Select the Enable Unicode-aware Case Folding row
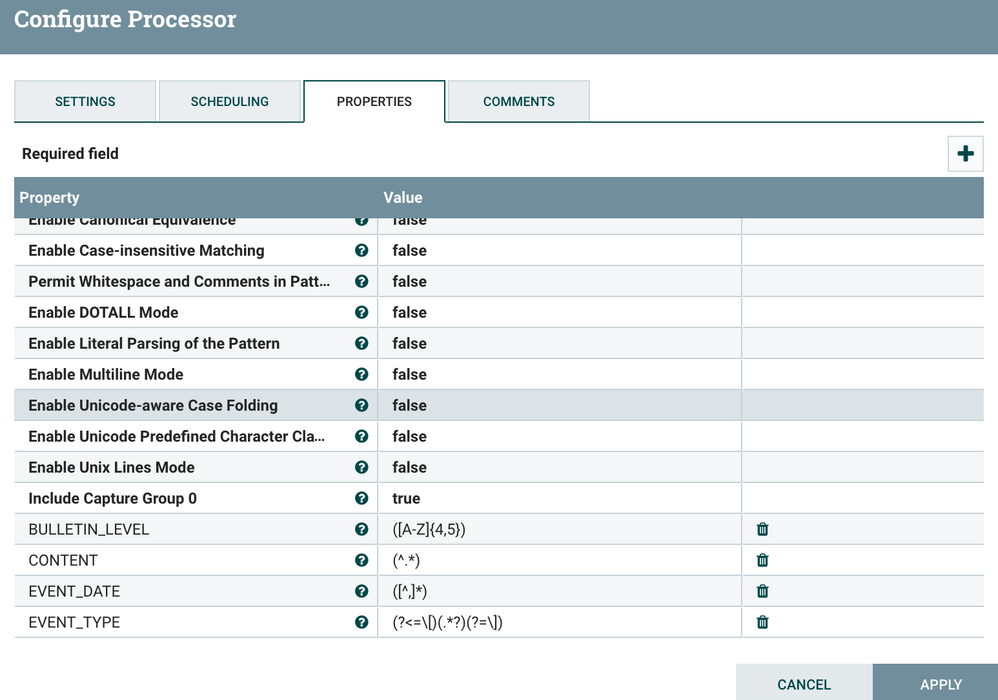The image size is (998, 700). pos(153,405)
